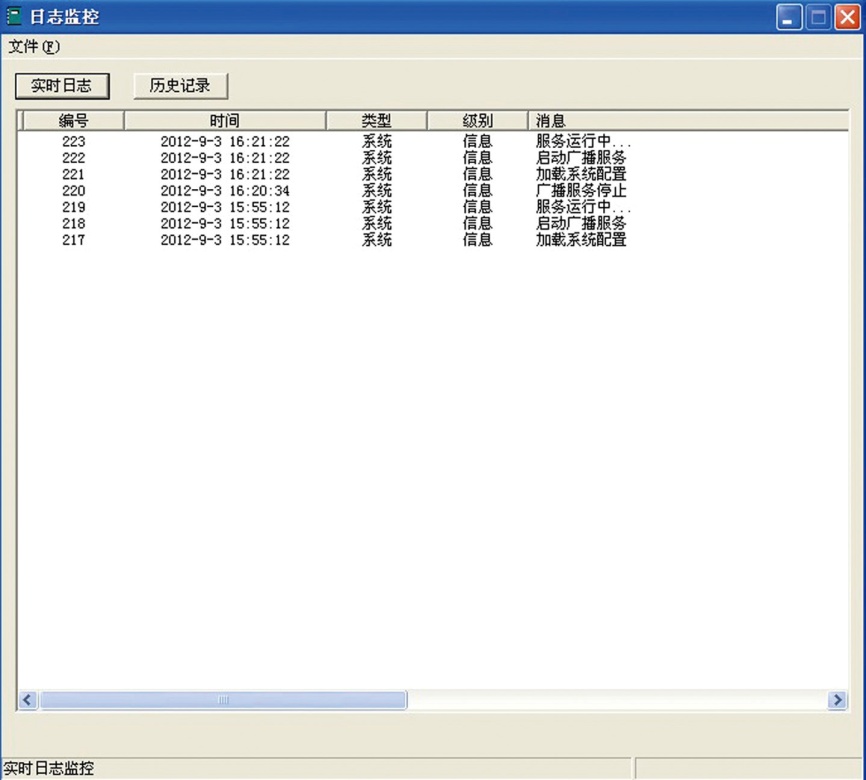Click 服务运行中... message in row 223
Viewport: 866px width, 780px height.
click(583, 141)
